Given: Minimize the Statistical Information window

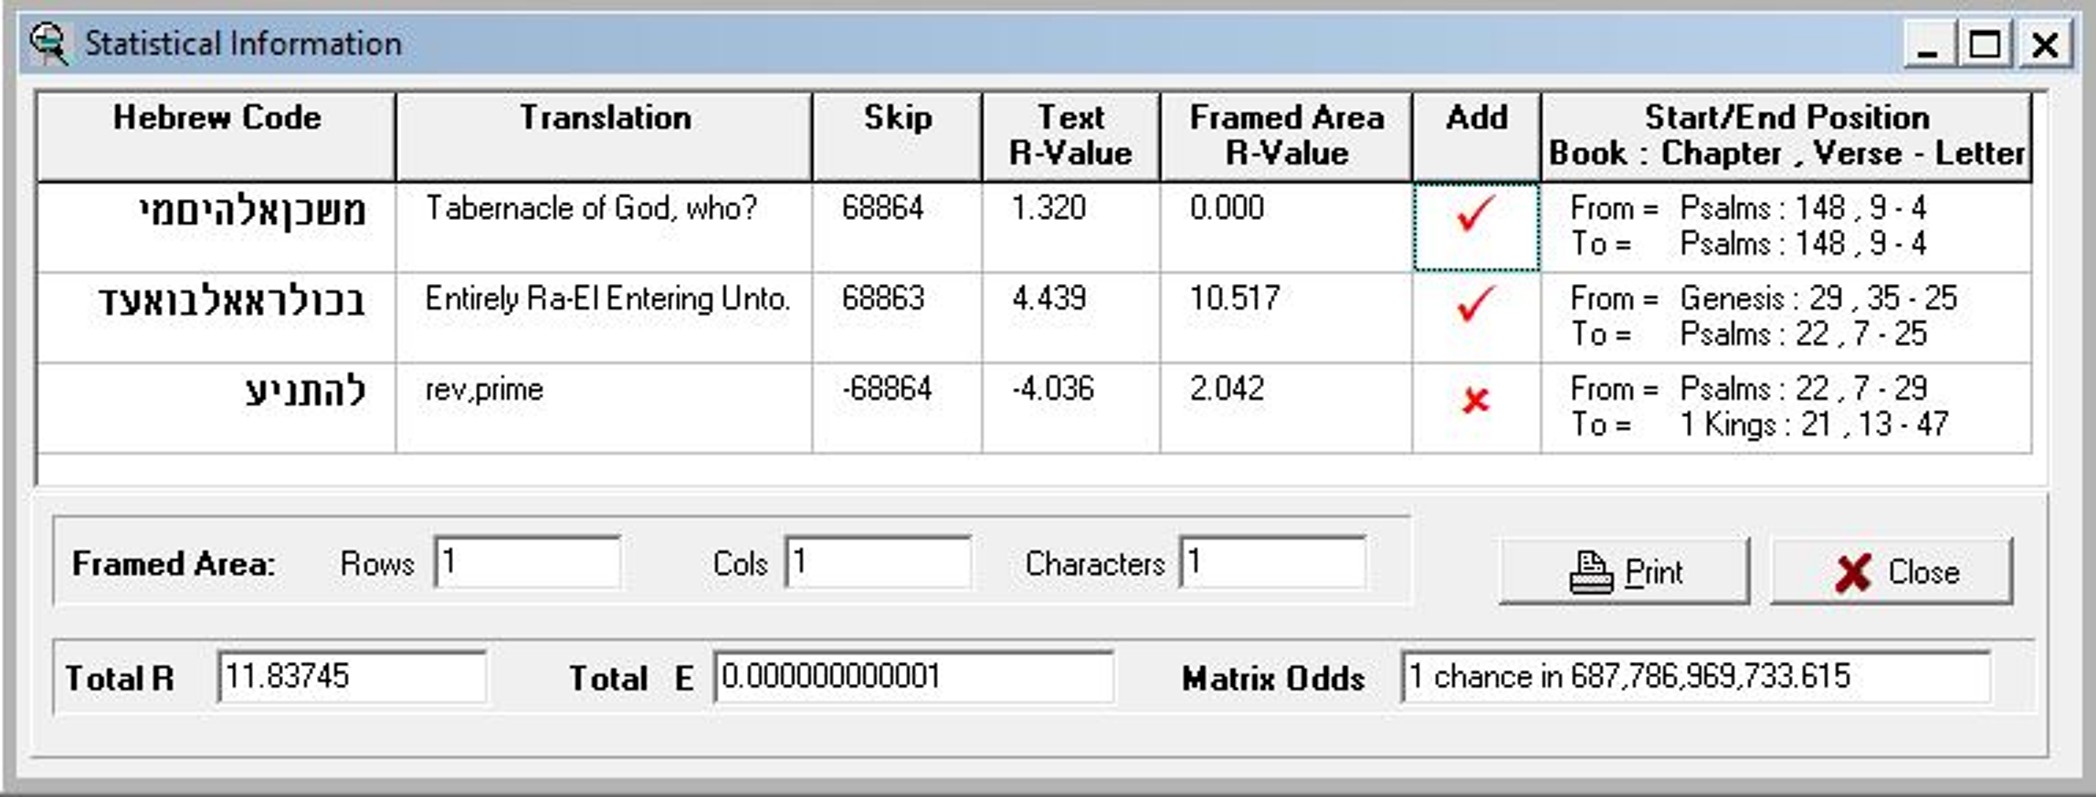Looking at the screenshot, I should click(1928, 45).
